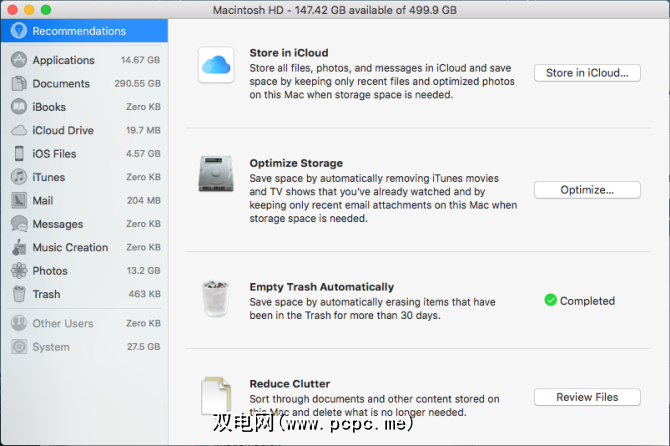Image resolution: width=670 pixels, height=446 pixels.
Task: Click the large iCloud icon
Action: [216, 65]
